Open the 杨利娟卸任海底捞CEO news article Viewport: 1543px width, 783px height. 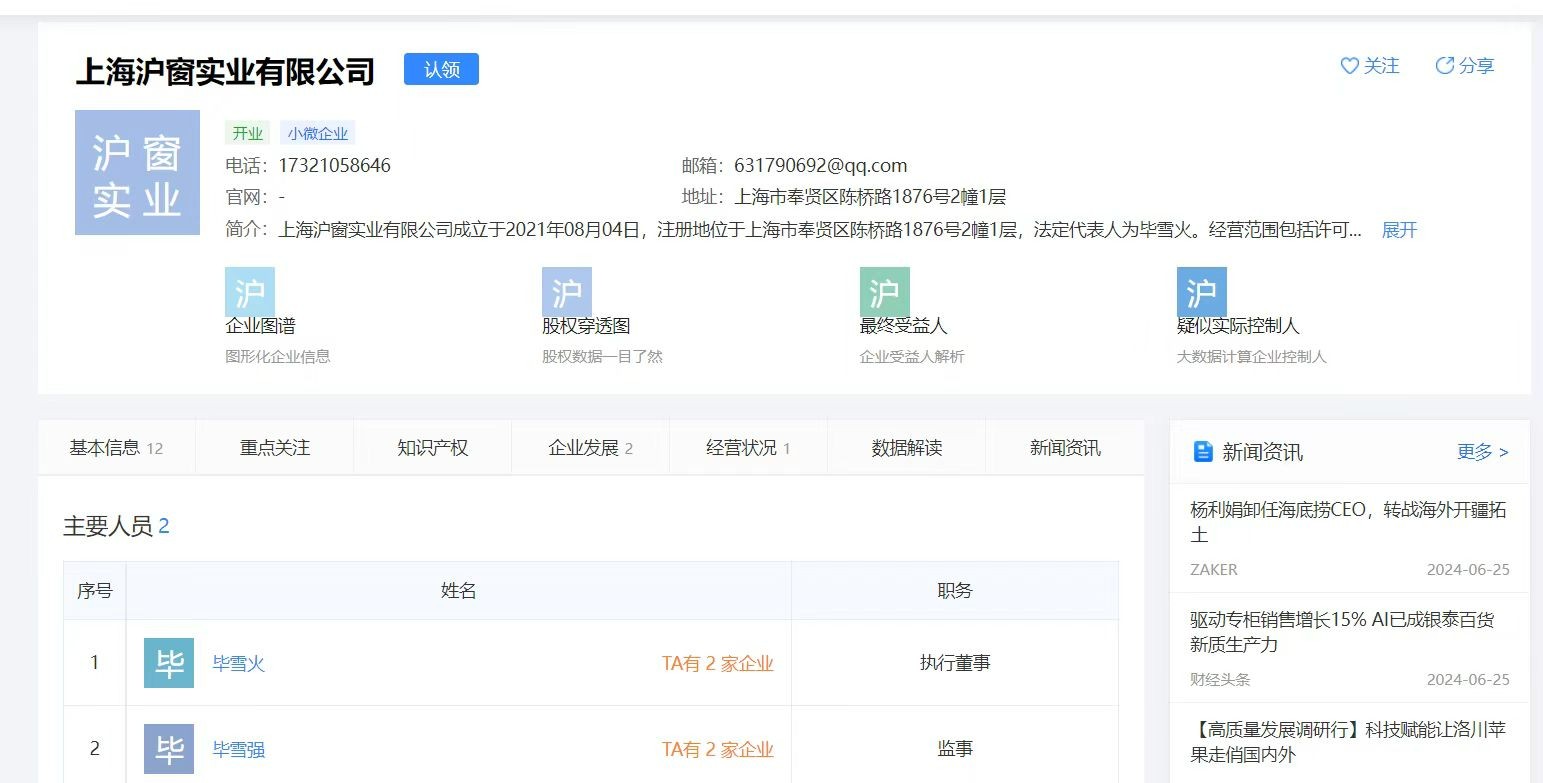pyautogui.click(x=1347, y=522)
